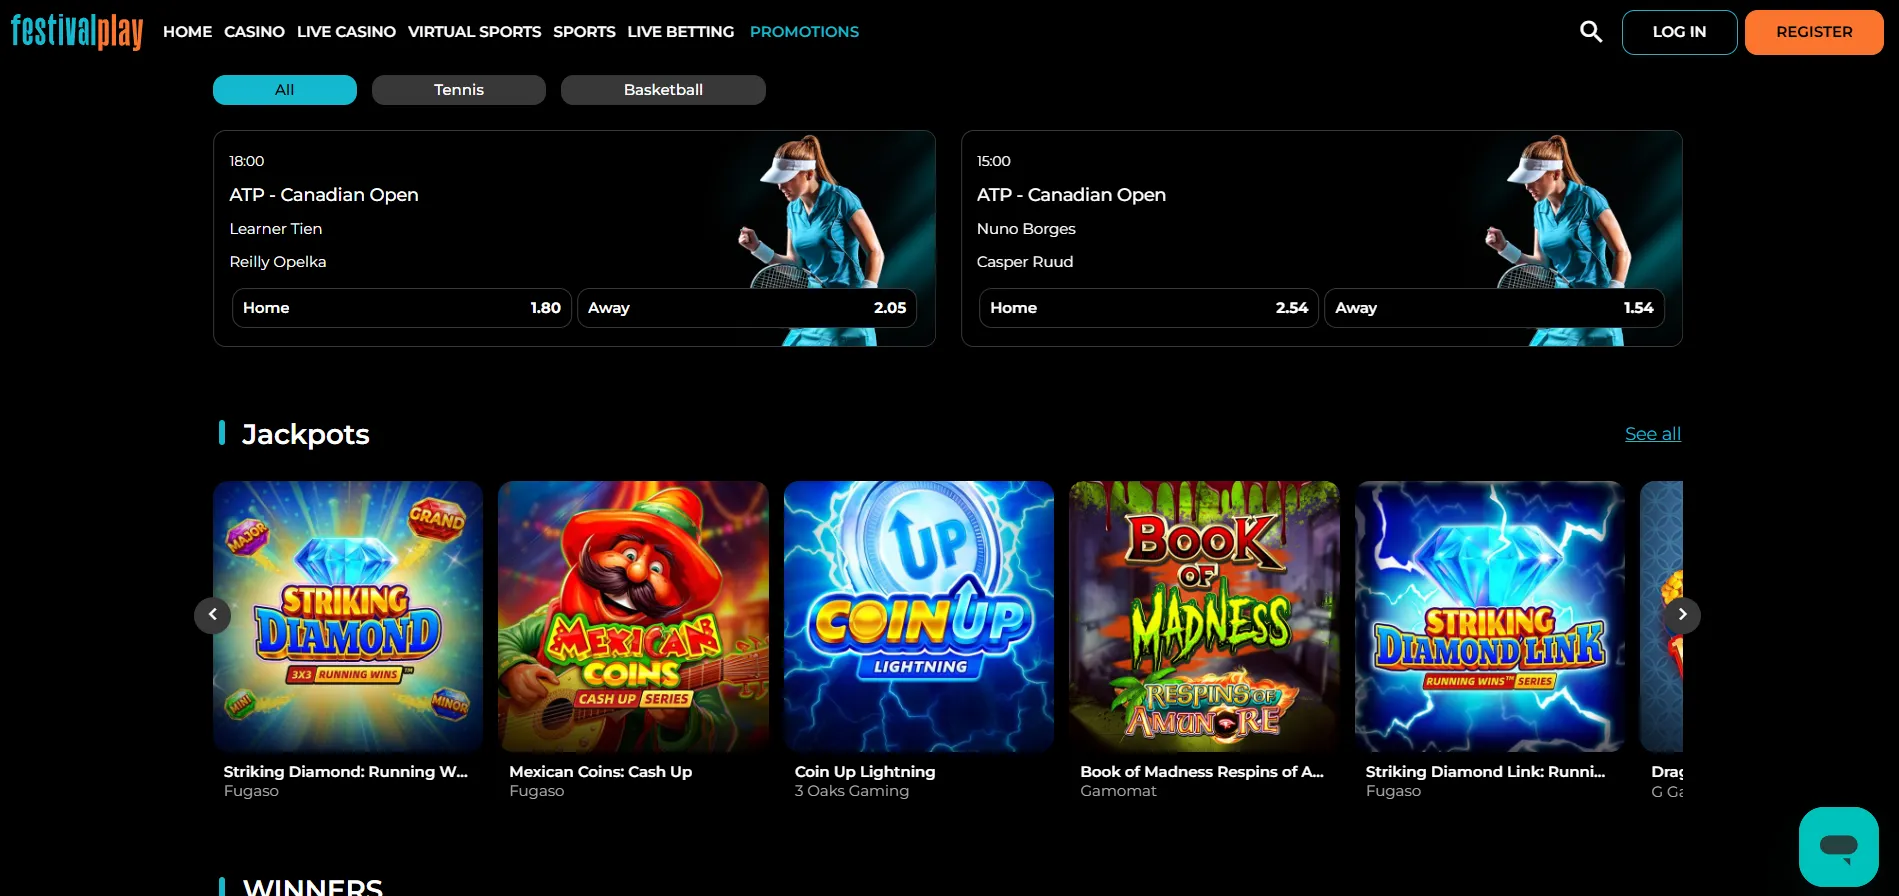Click player name Casper Ruud
This screenshot has width=1899, height=896.
(x=1025, y=262)
